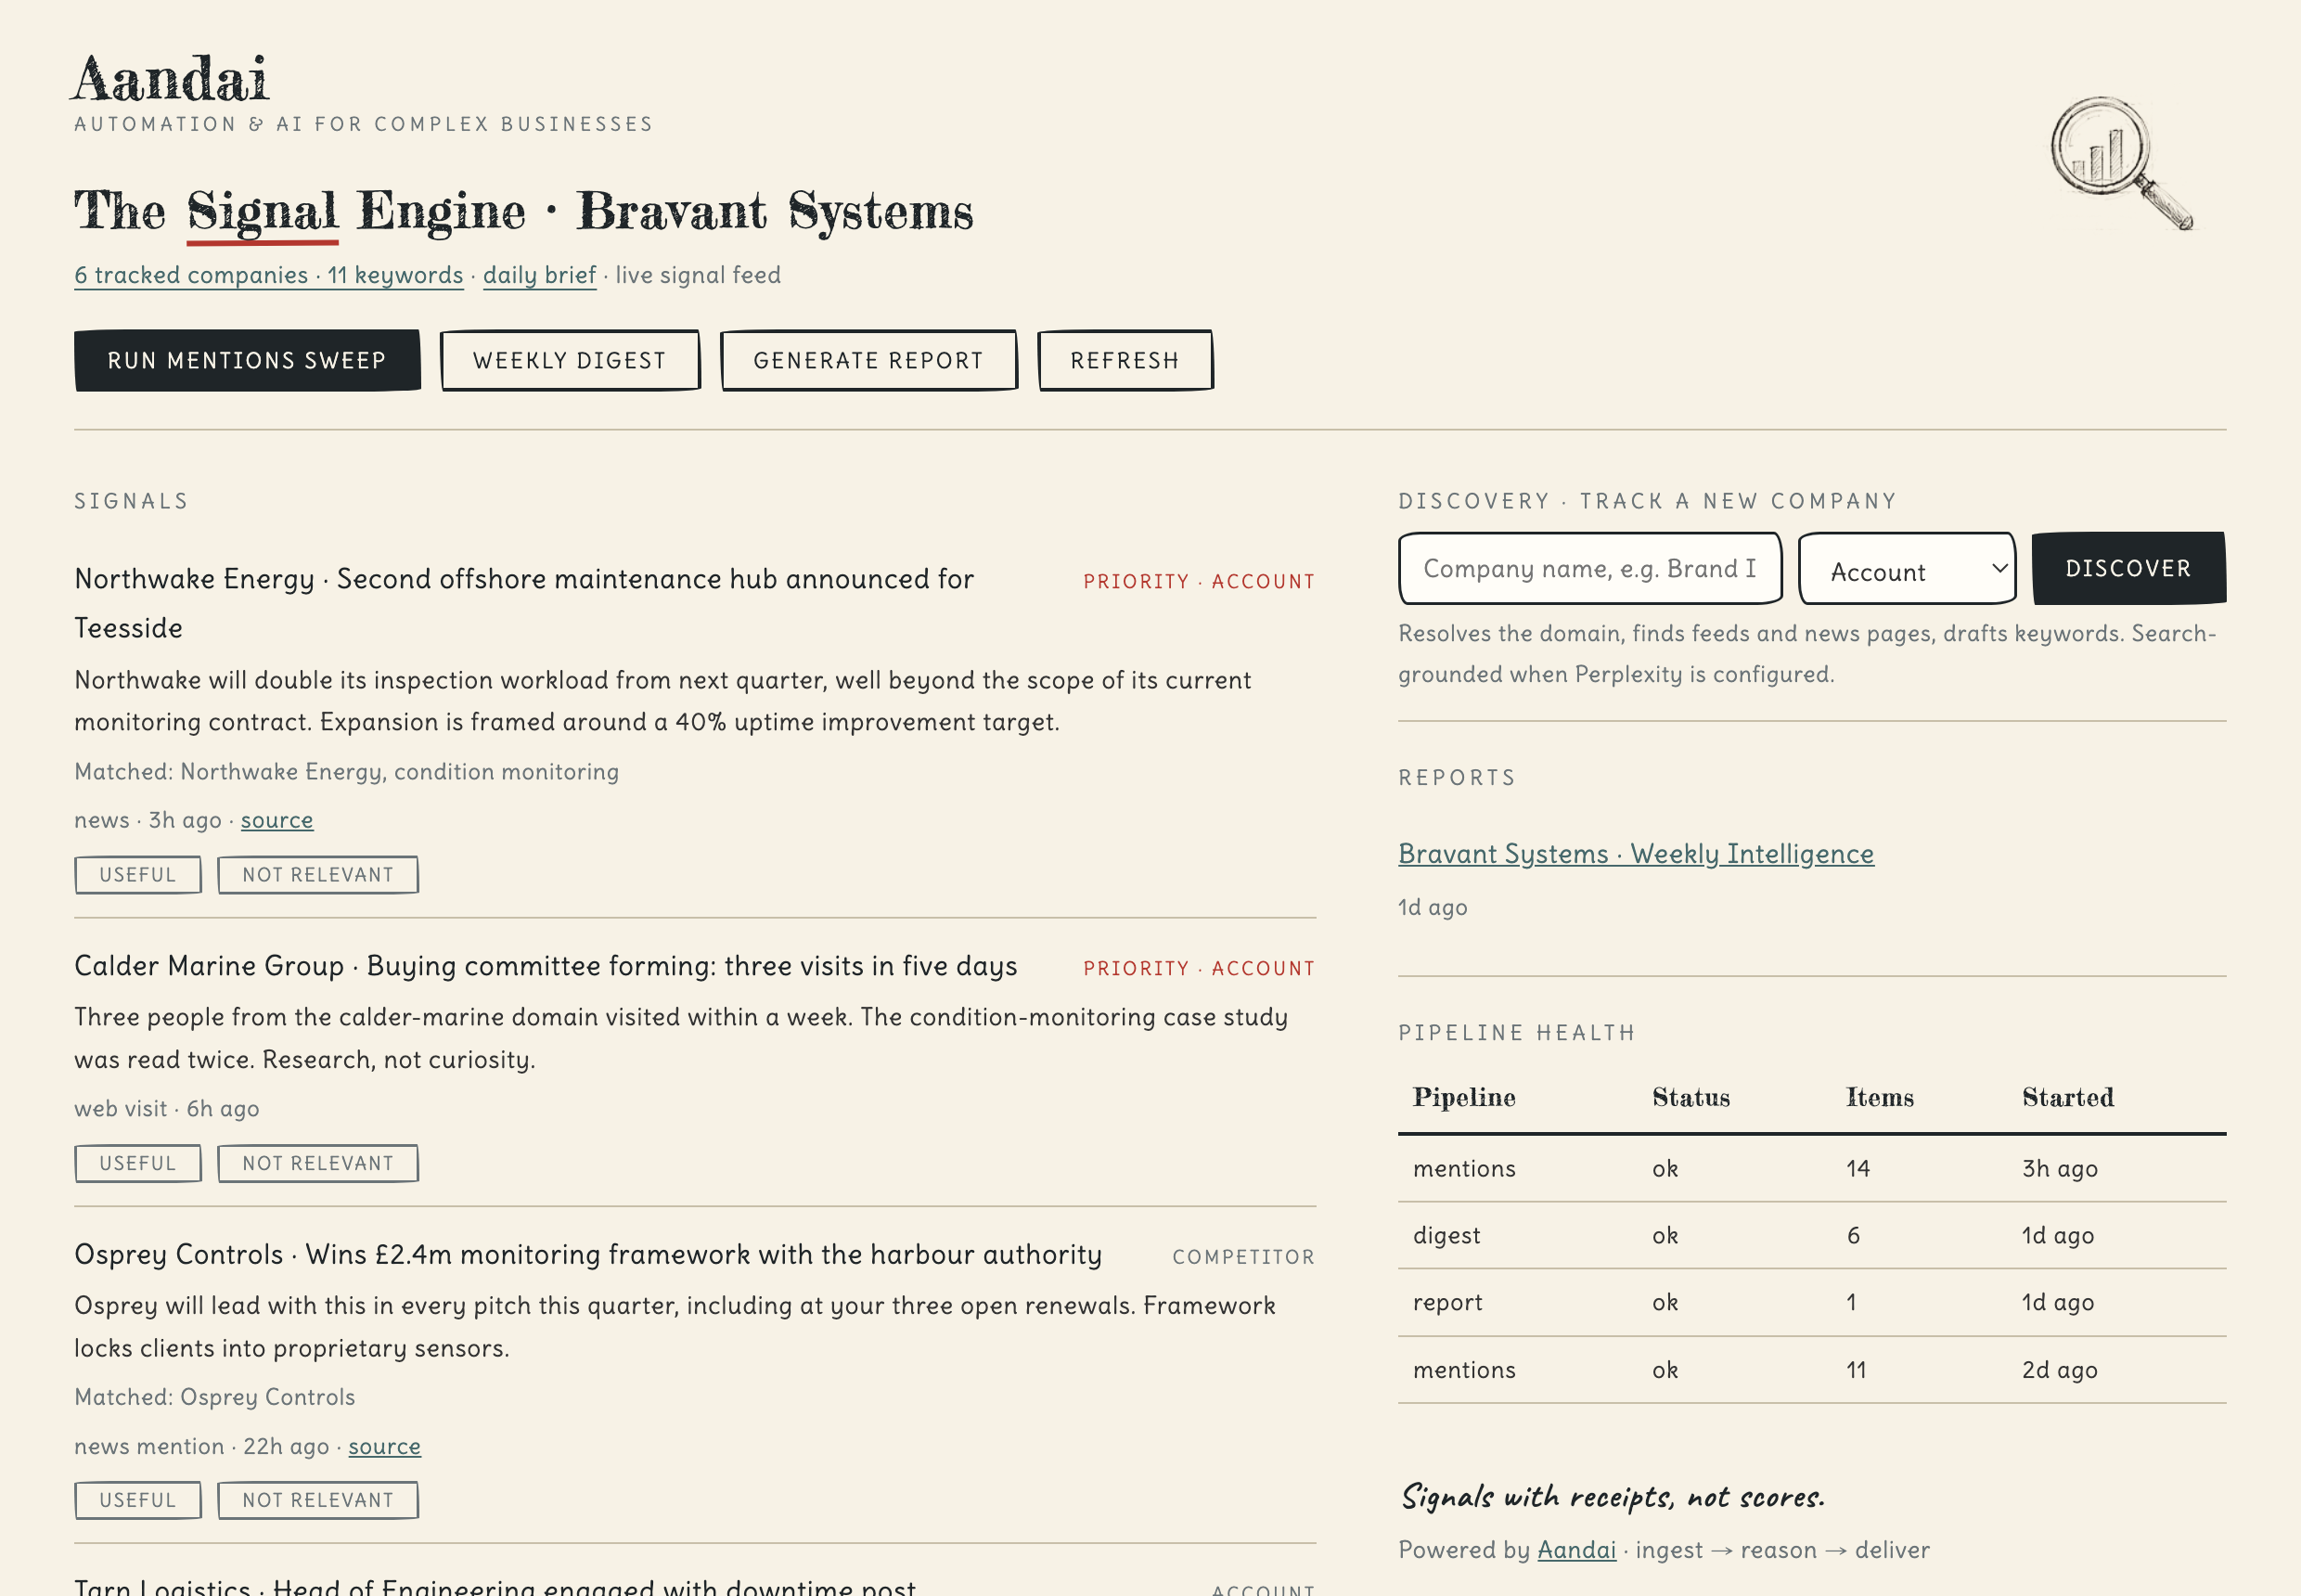
Task: Open the Weekly Digest
Action: pos(570,360)
